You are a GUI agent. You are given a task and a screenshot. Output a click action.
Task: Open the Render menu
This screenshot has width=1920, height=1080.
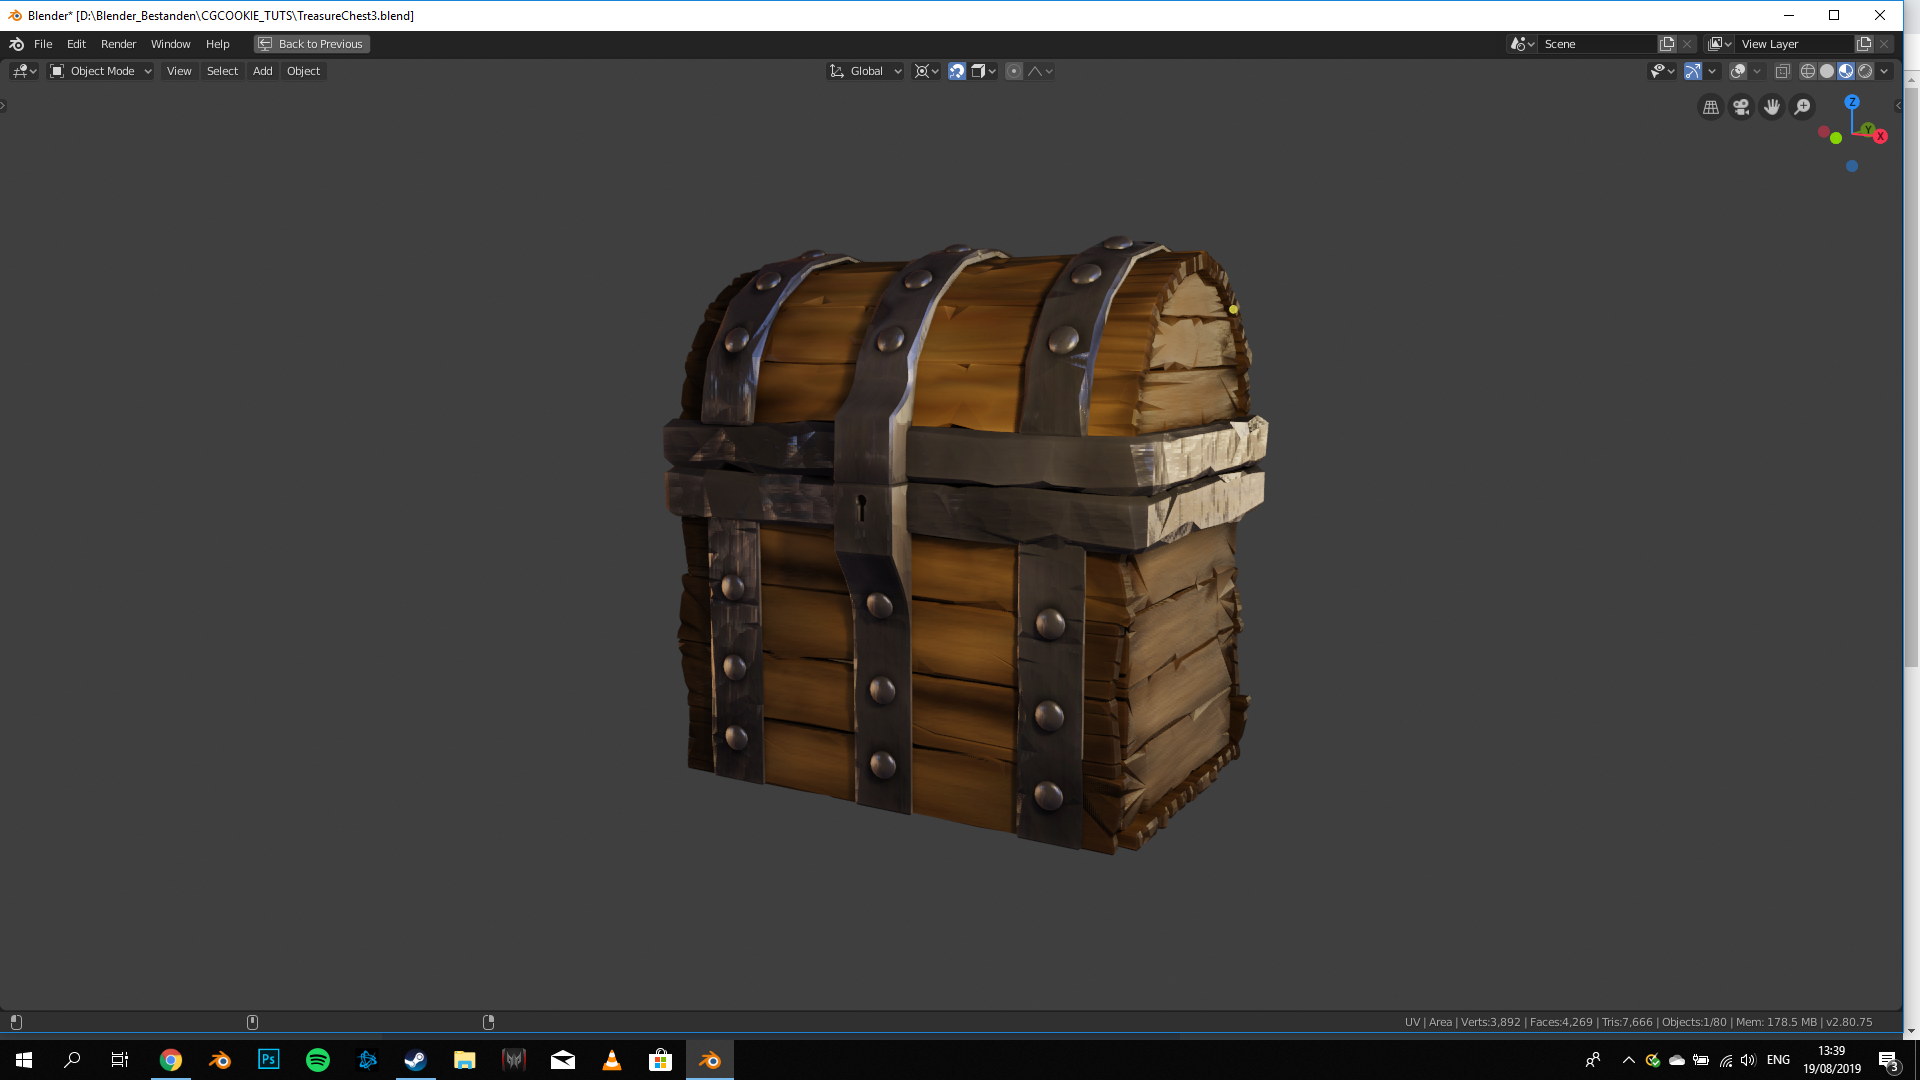tap(118, 44)
